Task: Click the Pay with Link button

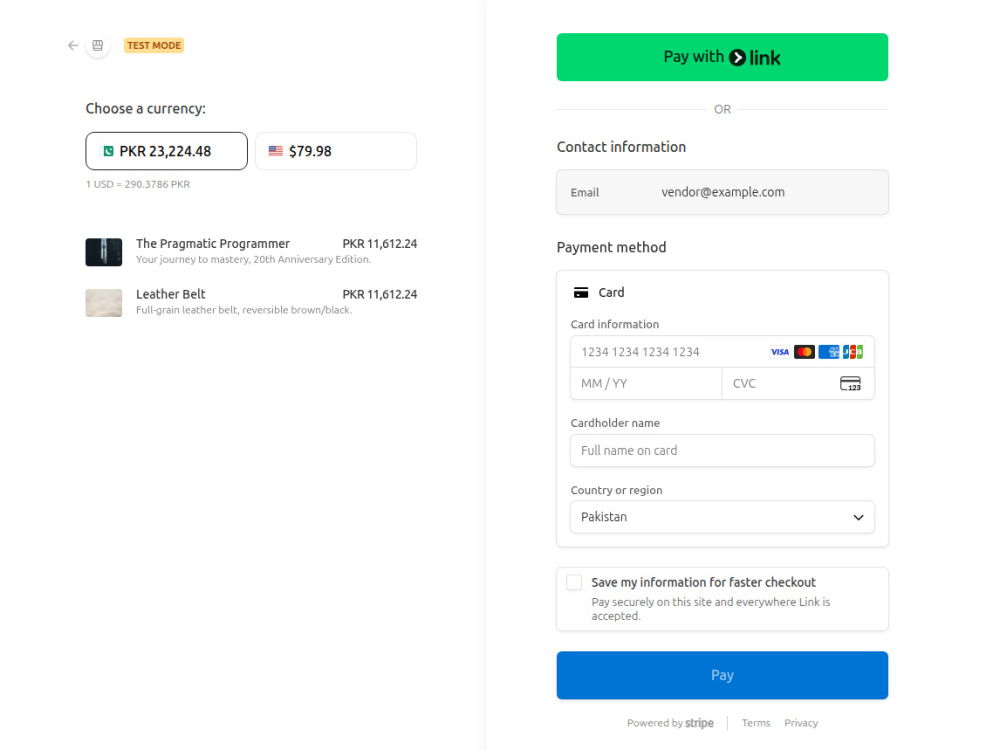Action: [x=722, y=57]
